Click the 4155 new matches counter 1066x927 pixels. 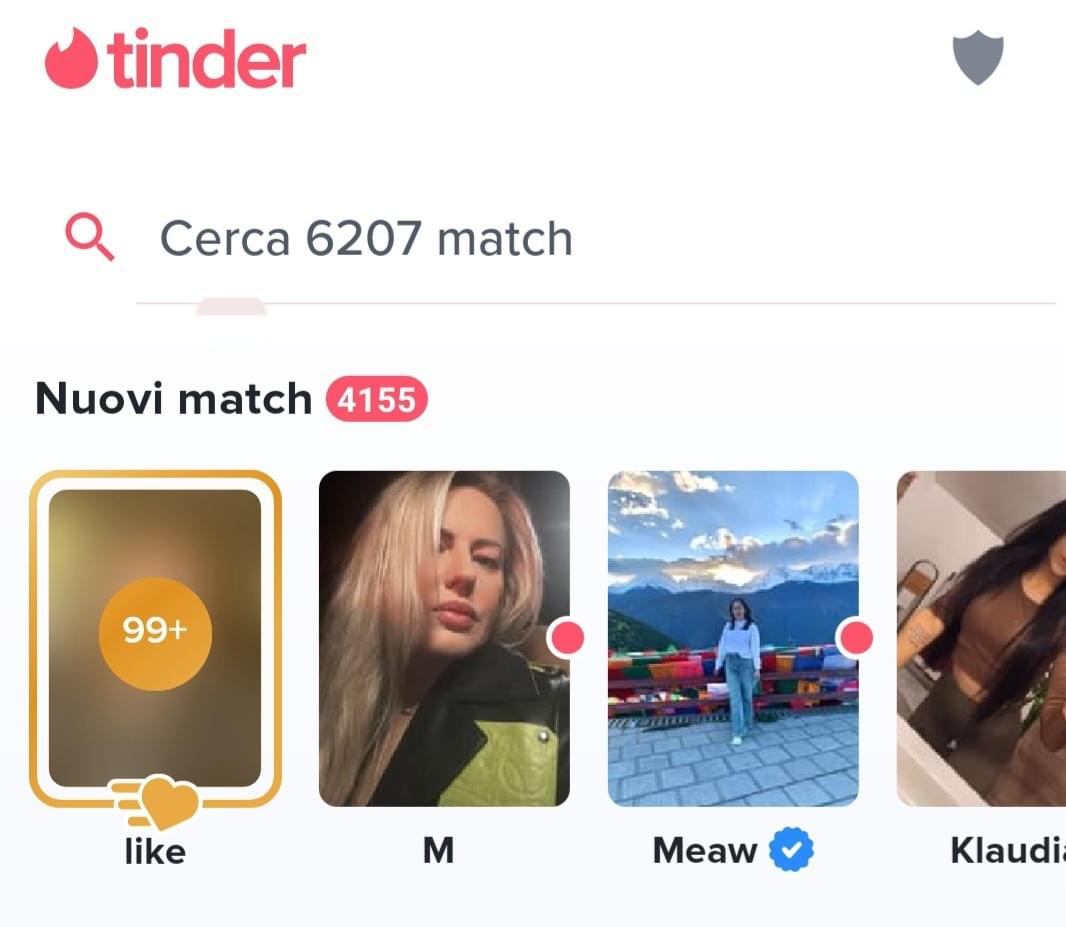point(377,399)
